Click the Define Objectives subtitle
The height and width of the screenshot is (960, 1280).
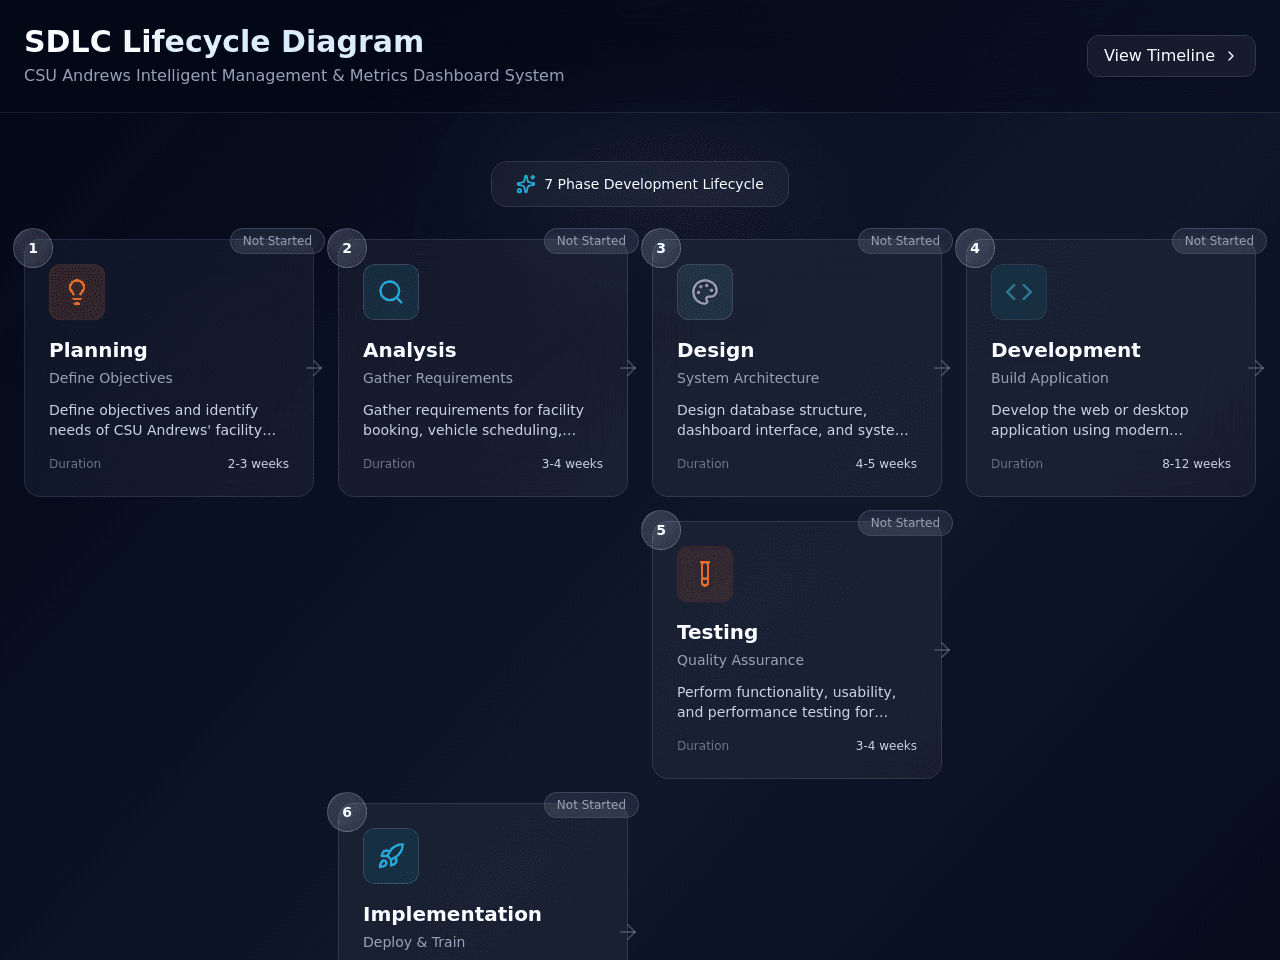pos(111,378)
